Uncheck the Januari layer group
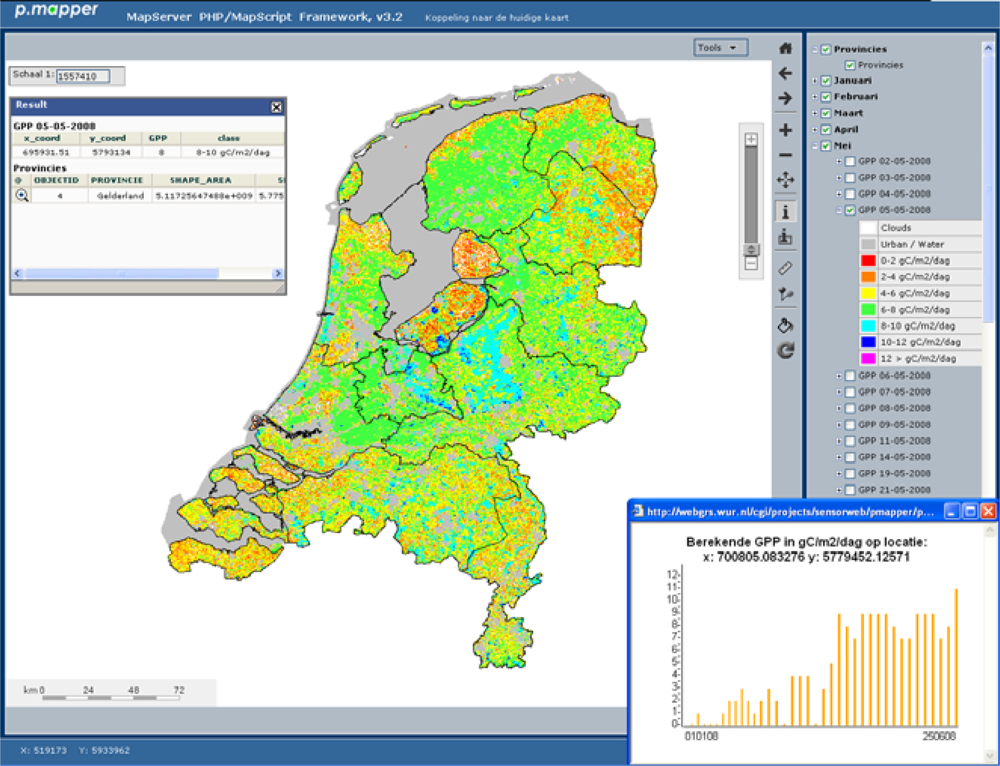This screenshot has width=1000, height=766. pyautogui.click(x=826, y=81)
